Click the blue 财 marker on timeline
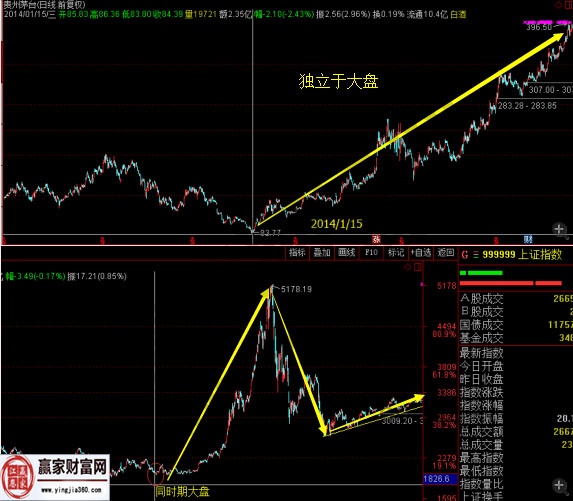Viewport: 573px width, 501px height. tap(528, 240)
